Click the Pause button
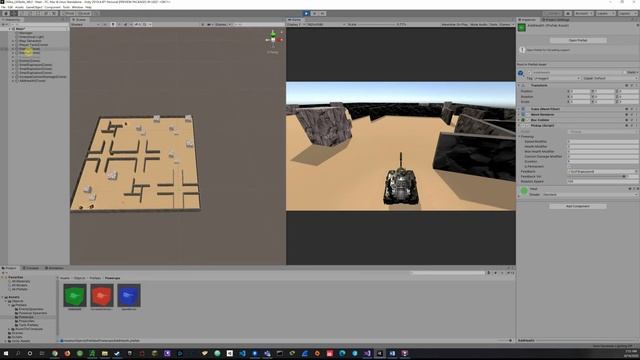Image resolution: width=640 pixels, height=360 pixels. click(314, 13)
